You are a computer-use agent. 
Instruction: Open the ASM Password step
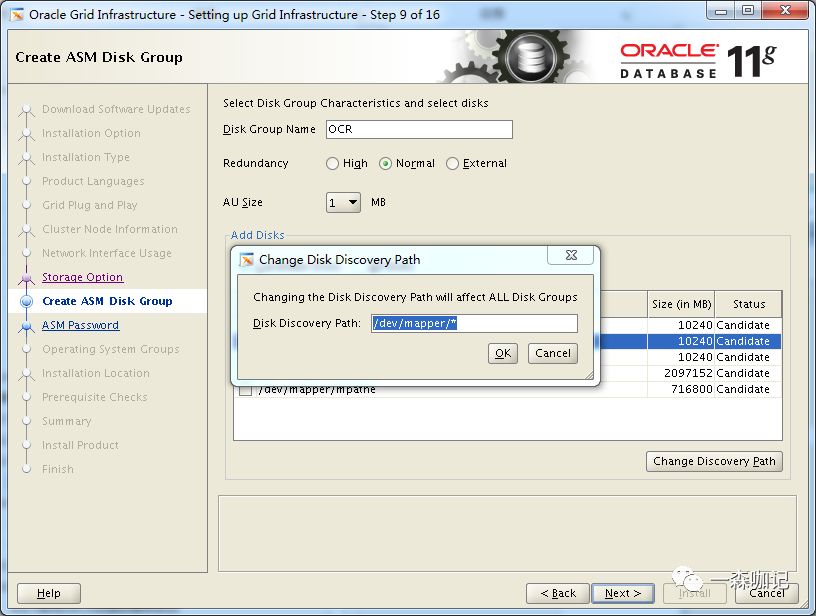pyautogui.click(x=80, y=325)
